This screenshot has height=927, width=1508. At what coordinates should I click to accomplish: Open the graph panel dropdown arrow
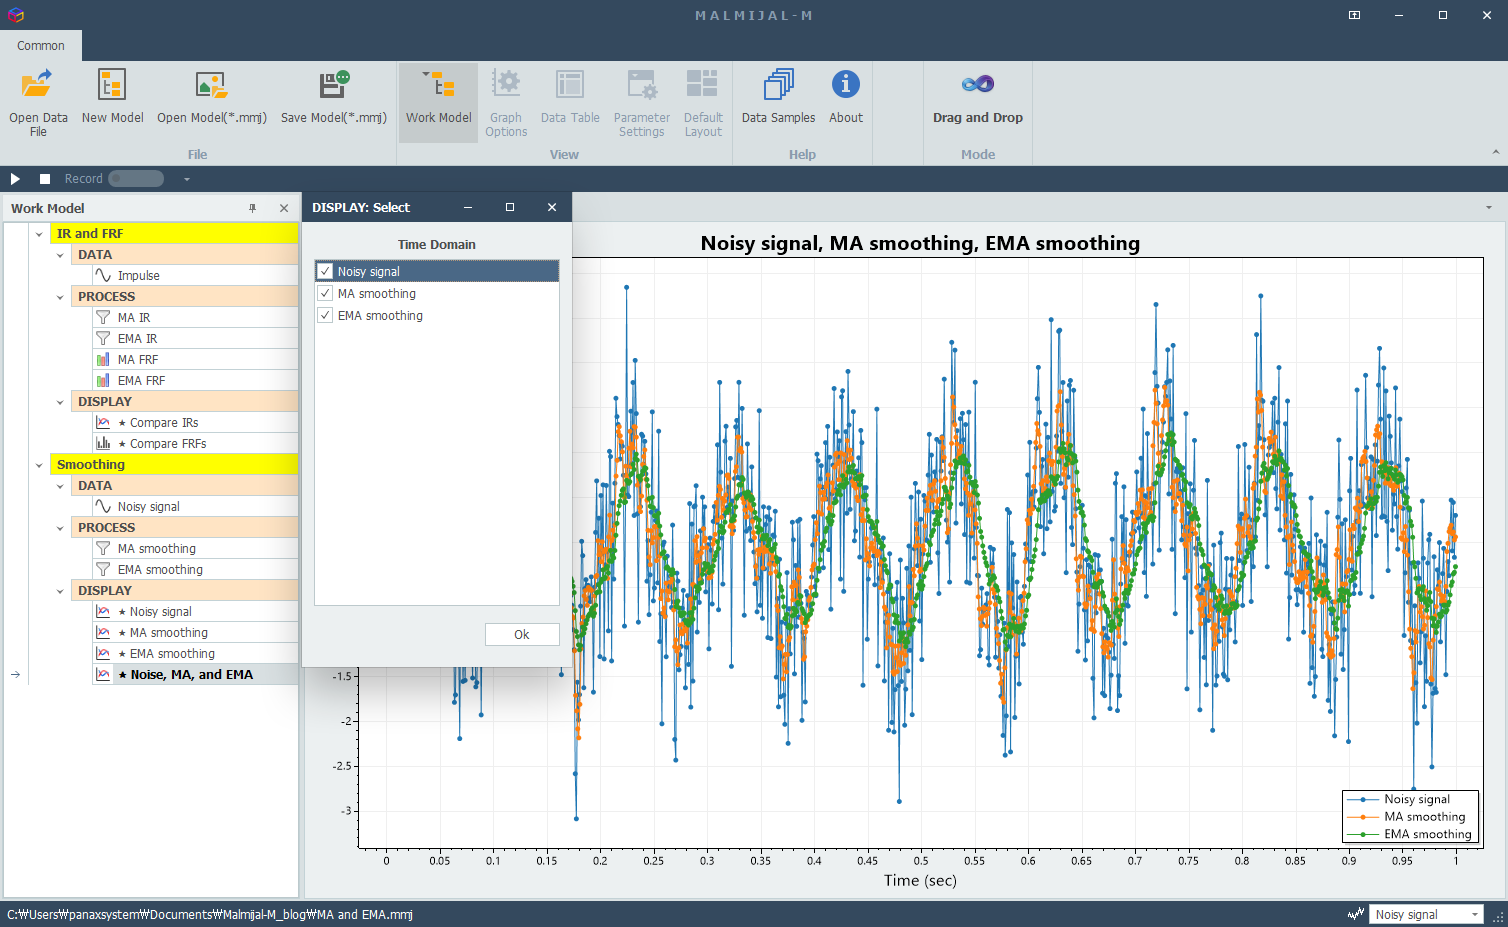1489,208
